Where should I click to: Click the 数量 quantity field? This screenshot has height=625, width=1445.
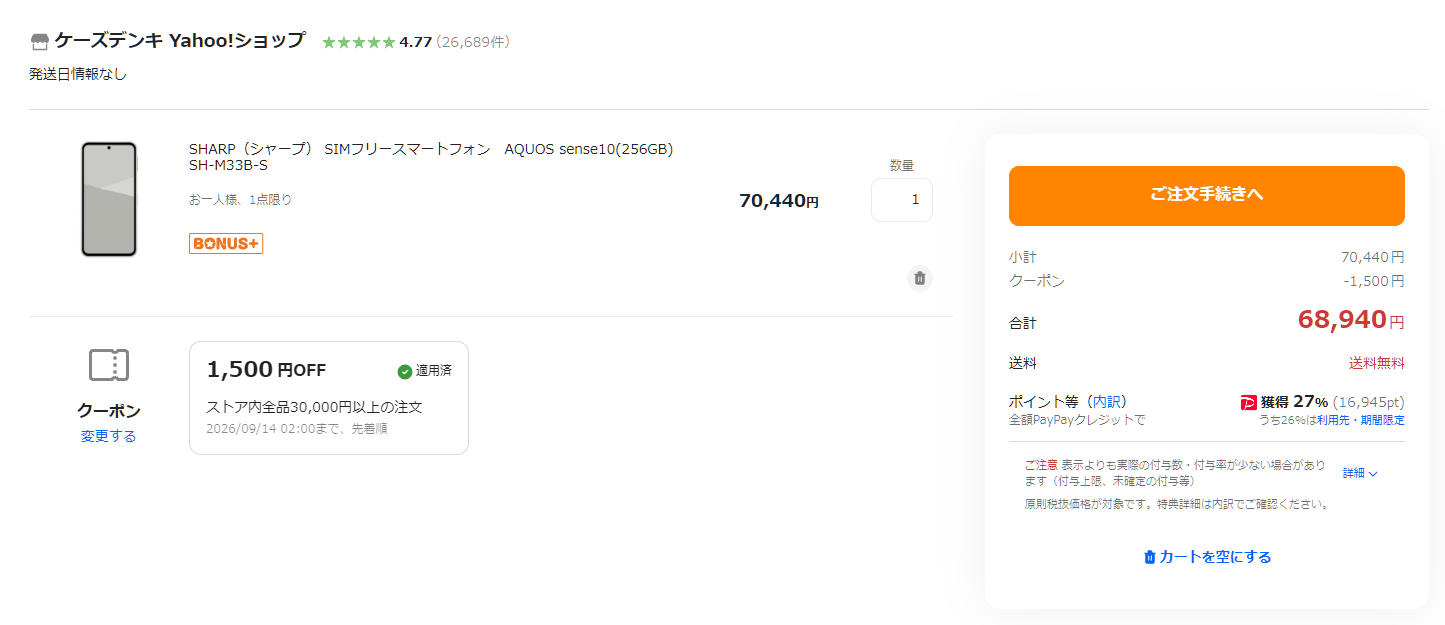click(x=902, y=200)
